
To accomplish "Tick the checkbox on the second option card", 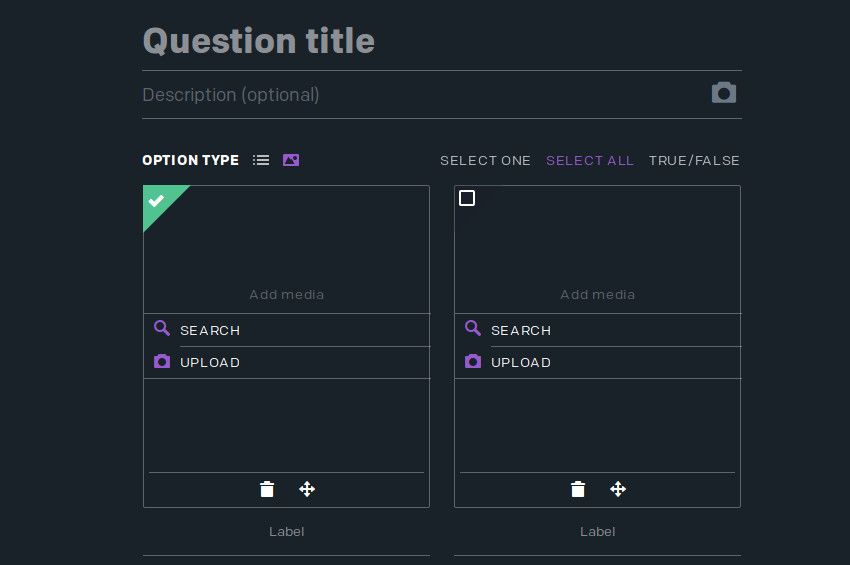I will pyautogui.click(x=467, y=198).
